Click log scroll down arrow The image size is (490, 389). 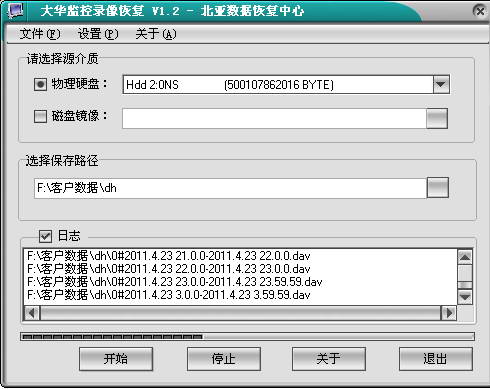pyautogui.click(x=465, y=296)
